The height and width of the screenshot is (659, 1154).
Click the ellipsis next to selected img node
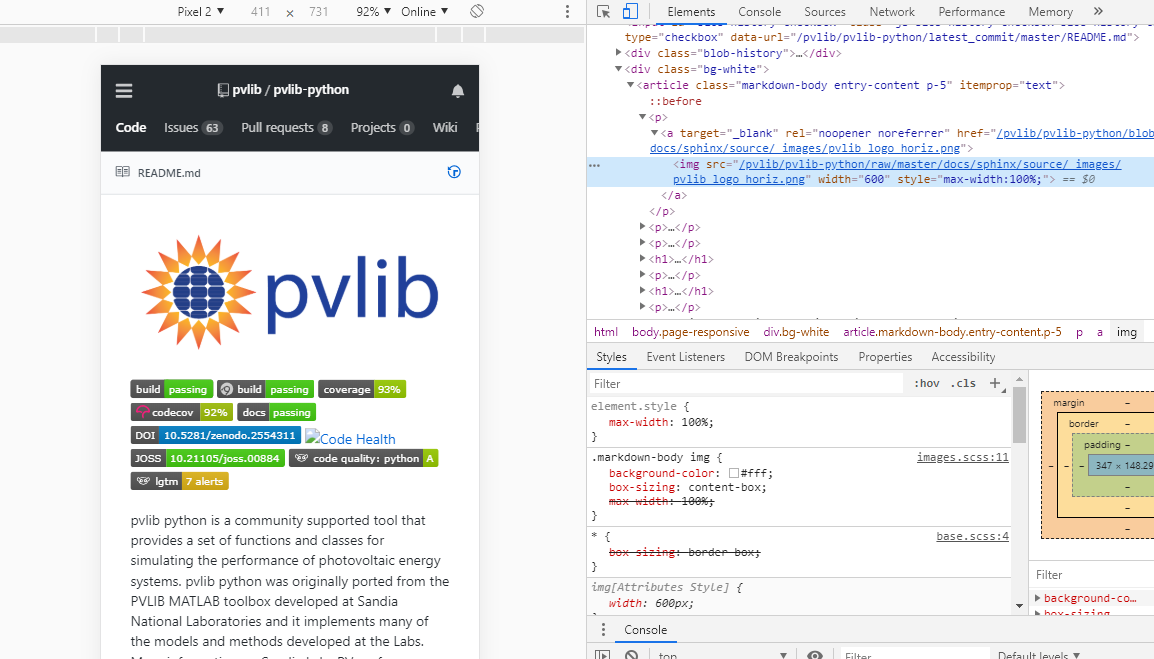[x=595, y=166]
